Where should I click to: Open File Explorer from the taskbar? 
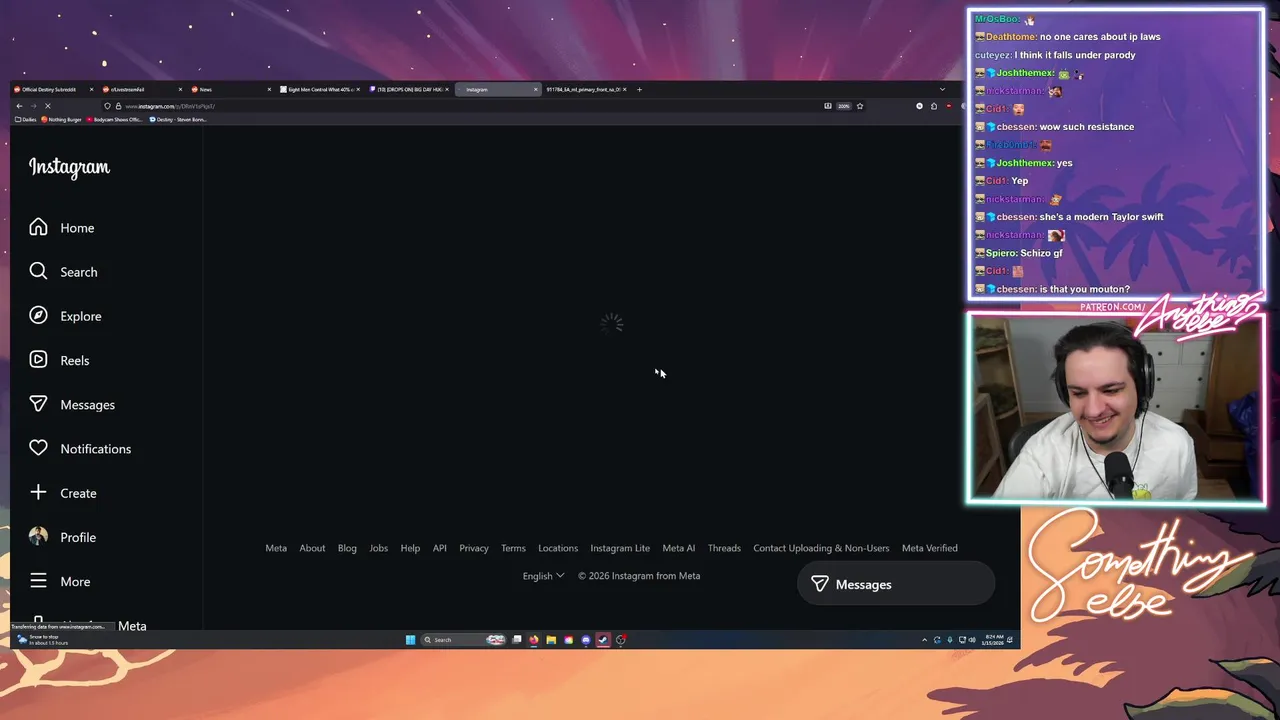coord(551,640)
